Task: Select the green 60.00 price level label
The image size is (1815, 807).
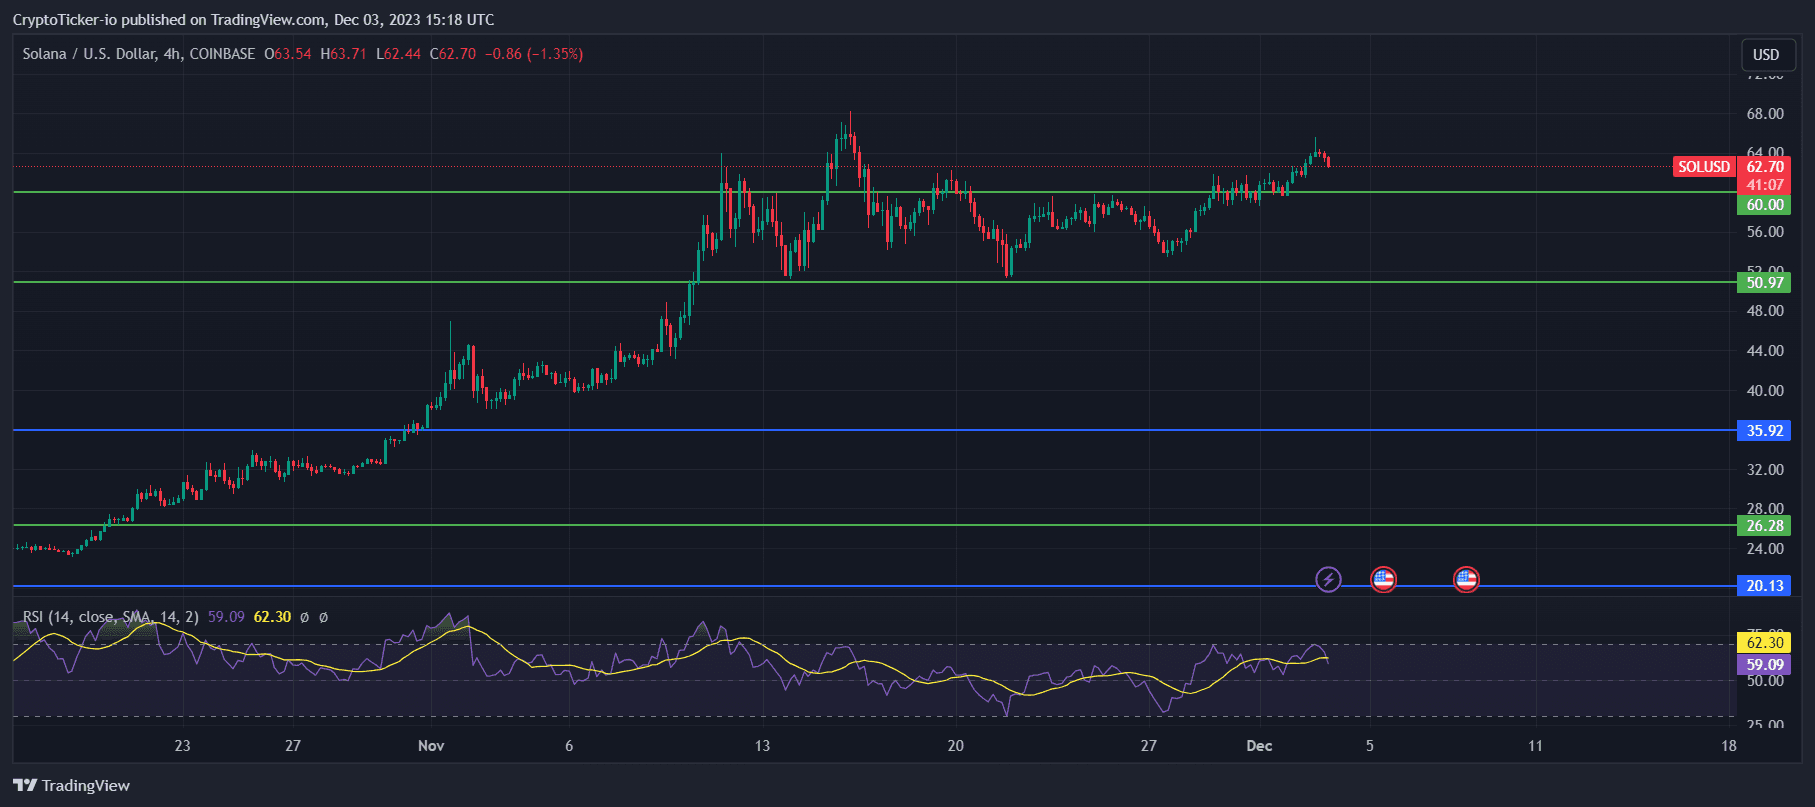Action: (1764, 205)
